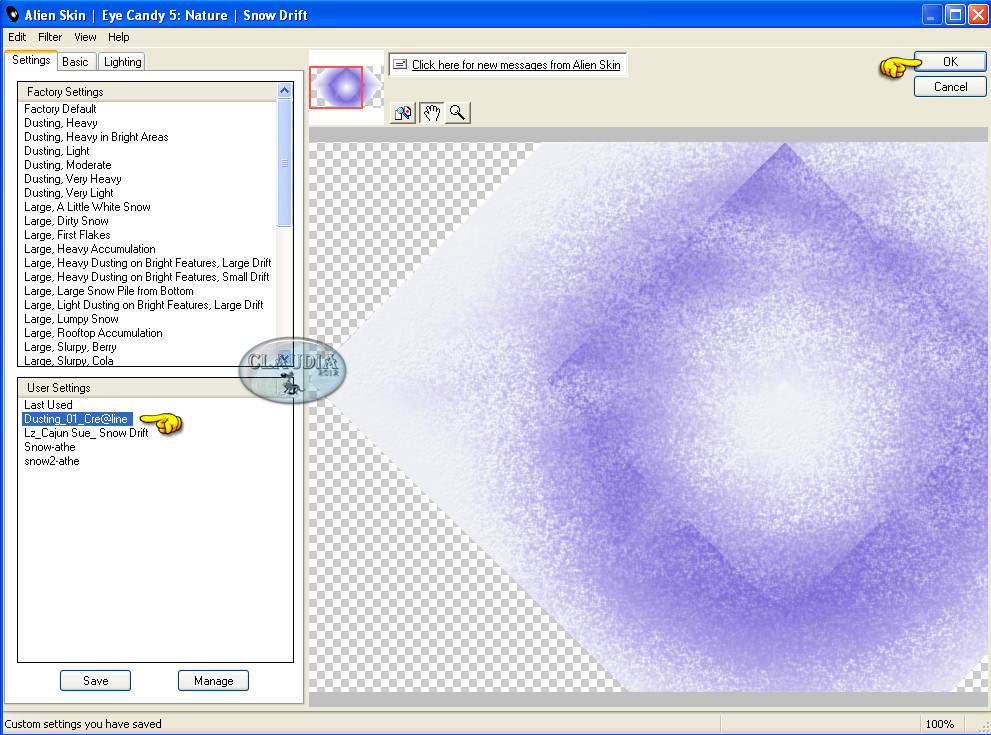Click the 100% zoom level indicator
Screen dimensions: 991x735
[939, 724]
